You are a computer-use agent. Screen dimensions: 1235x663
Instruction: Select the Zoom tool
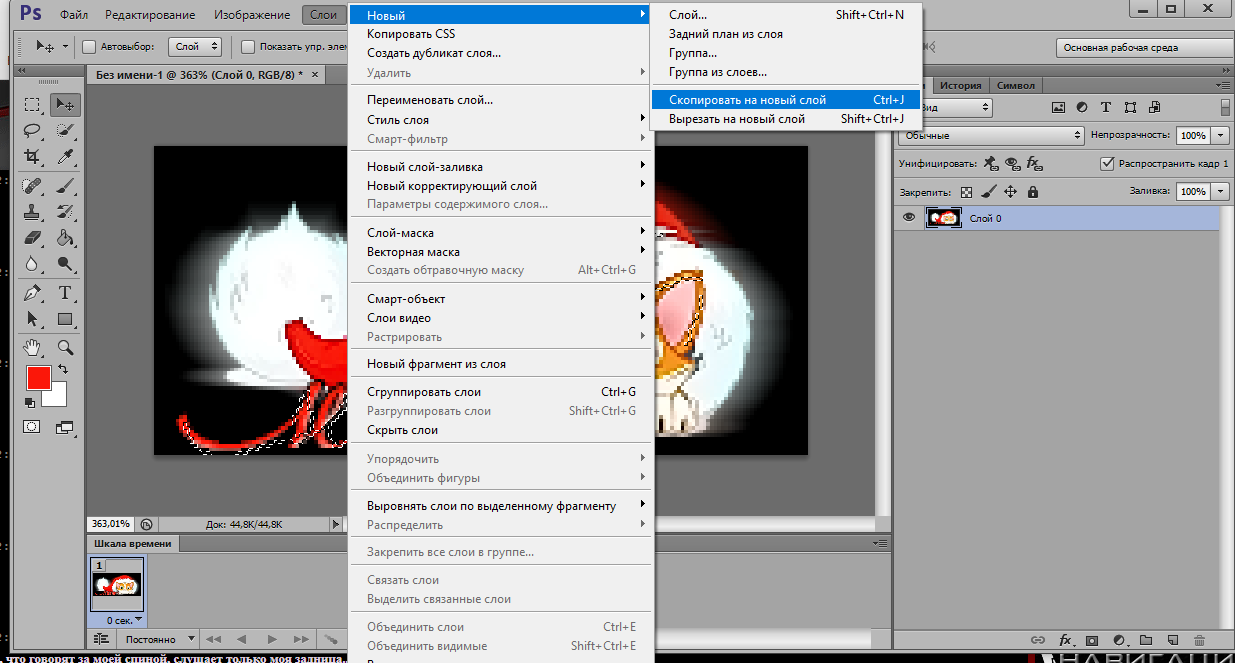(x=65, y=347)
